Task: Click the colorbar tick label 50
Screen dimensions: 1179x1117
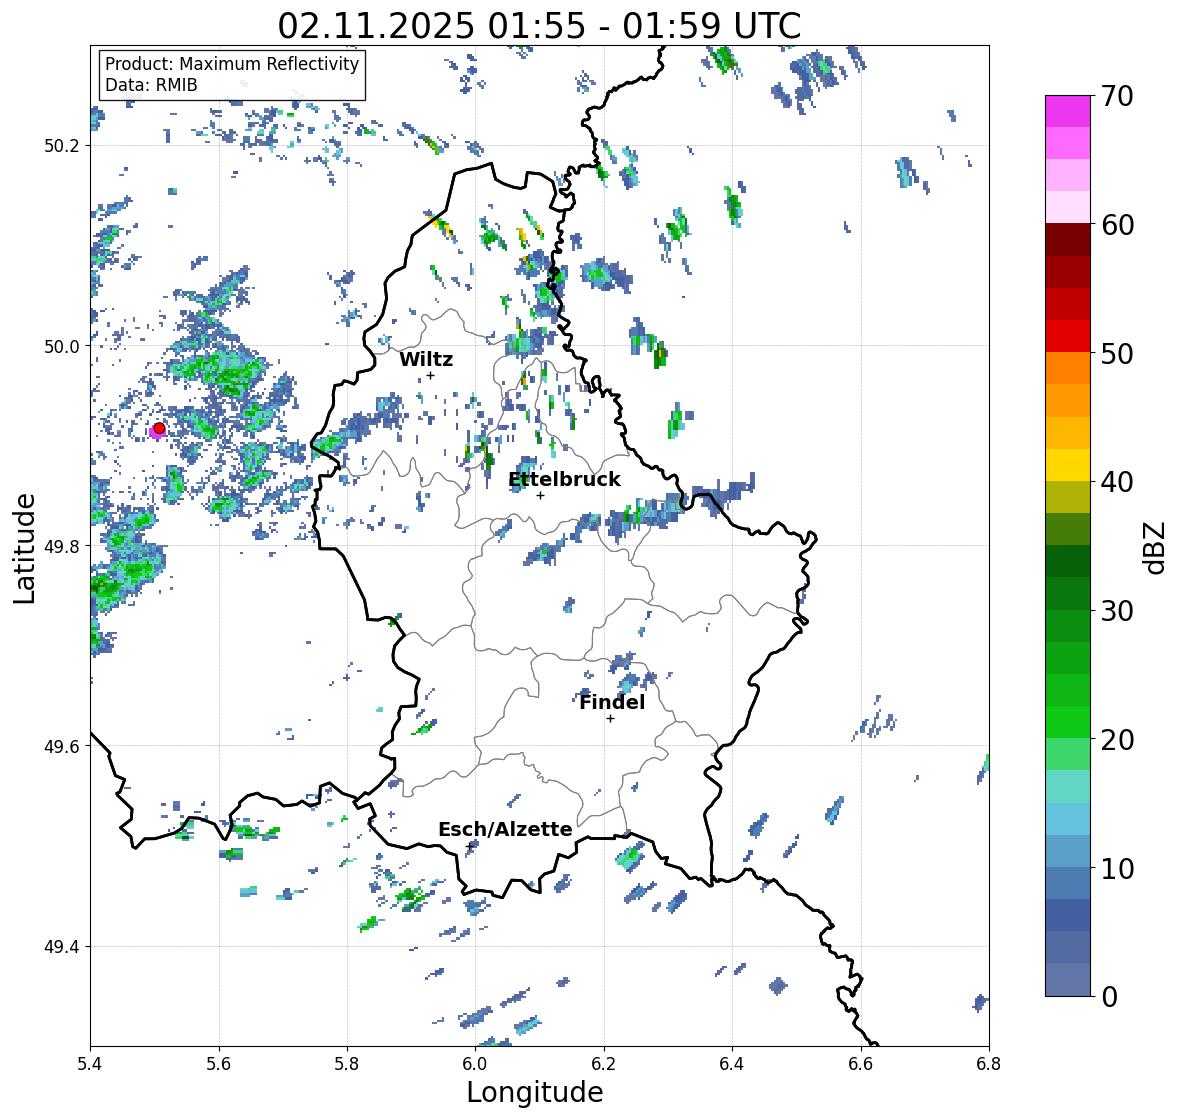Action: click(1117, 353)
